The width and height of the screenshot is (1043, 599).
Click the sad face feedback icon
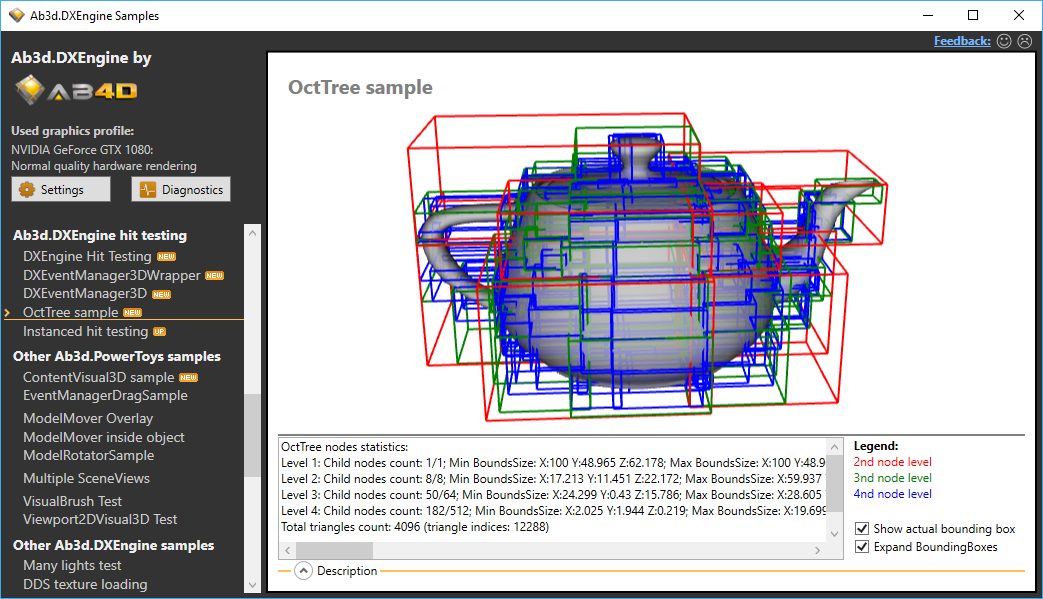1024,41
